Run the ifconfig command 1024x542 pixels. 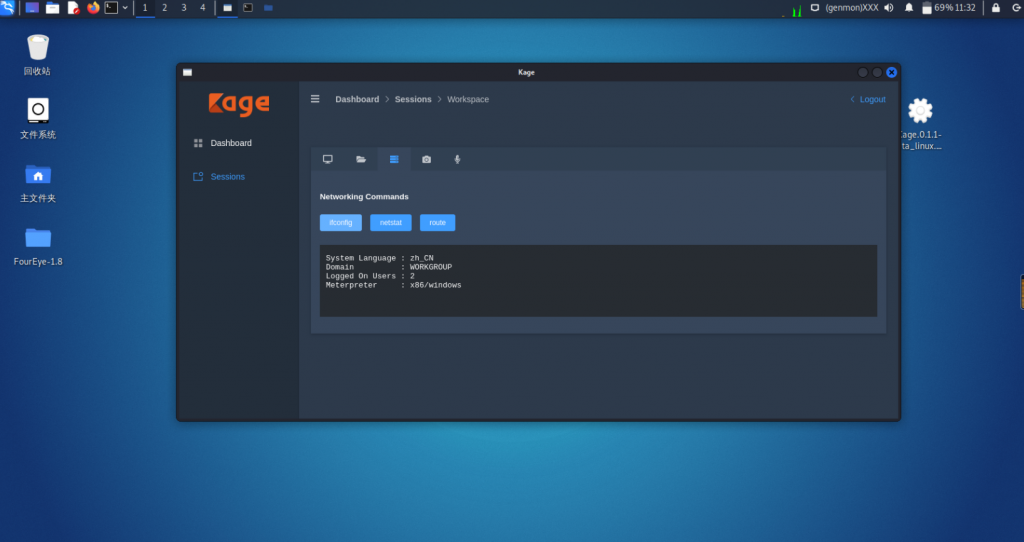click(341, 223)
